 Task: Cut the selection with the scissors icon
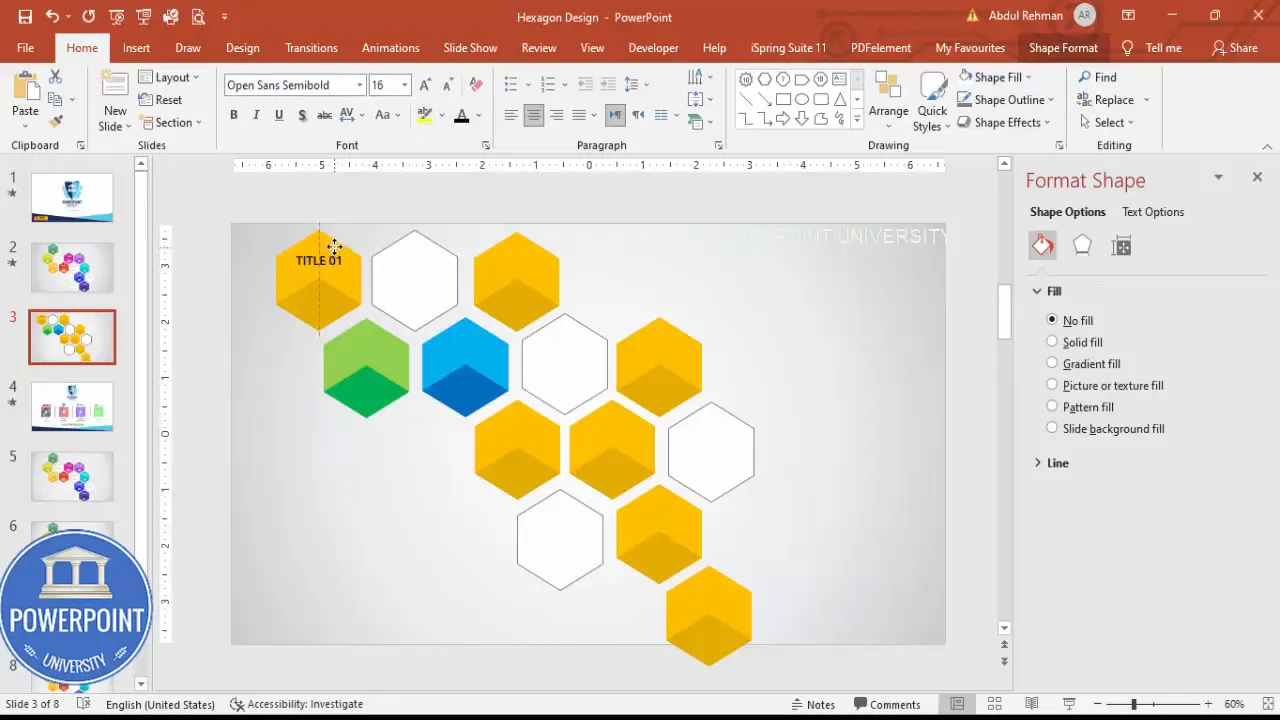pyautogui.click(x=55, y=77)
